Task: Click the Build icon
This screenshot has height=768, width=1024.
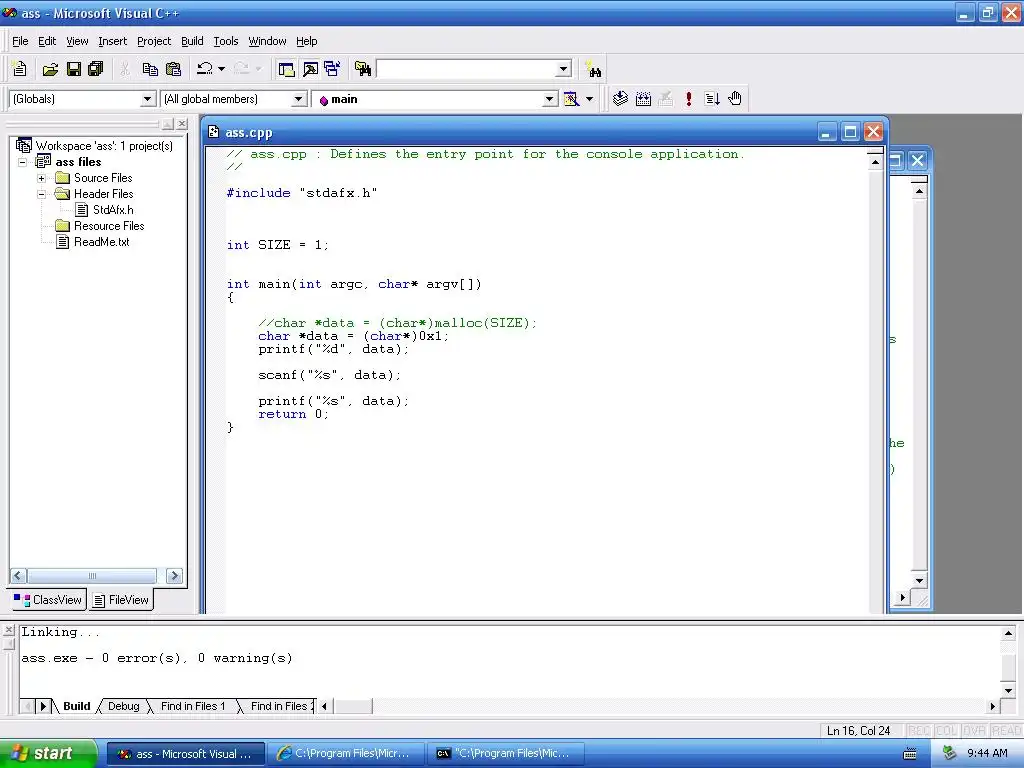Action: (643, 99)
